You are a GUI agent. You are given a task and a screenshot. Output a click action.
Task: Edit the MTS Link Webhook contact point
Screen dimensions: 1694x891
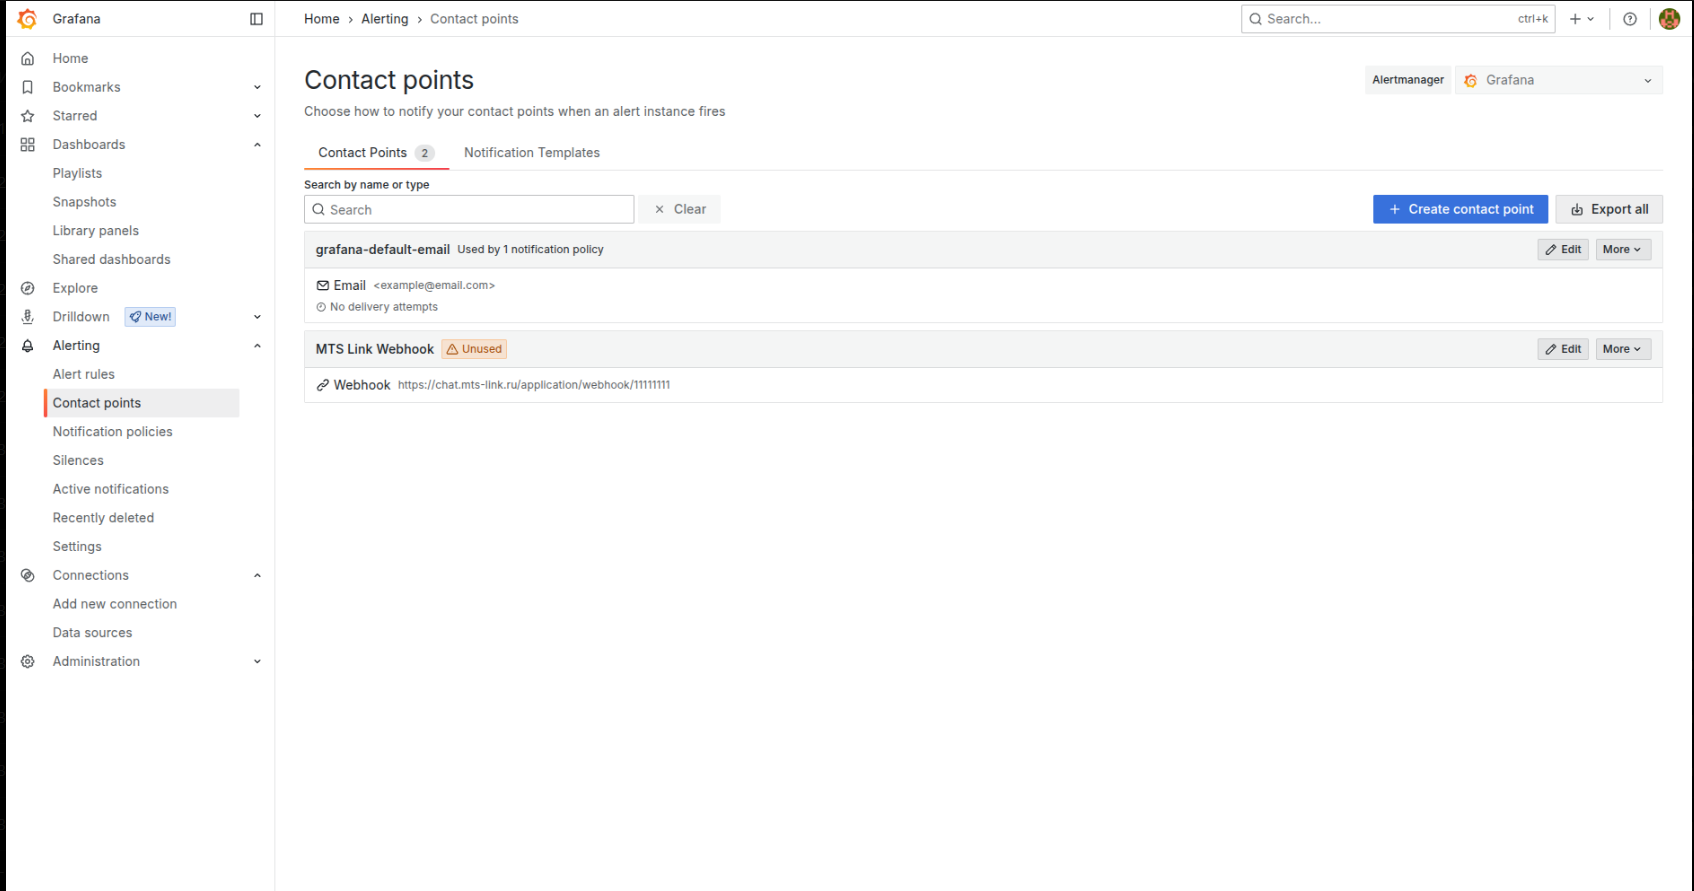[1563, 349]
